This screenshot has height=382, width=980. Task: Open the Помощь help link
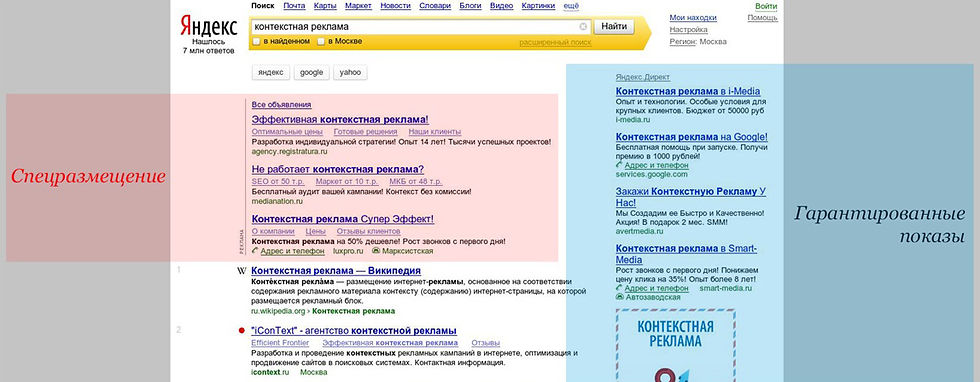(762, 18)
